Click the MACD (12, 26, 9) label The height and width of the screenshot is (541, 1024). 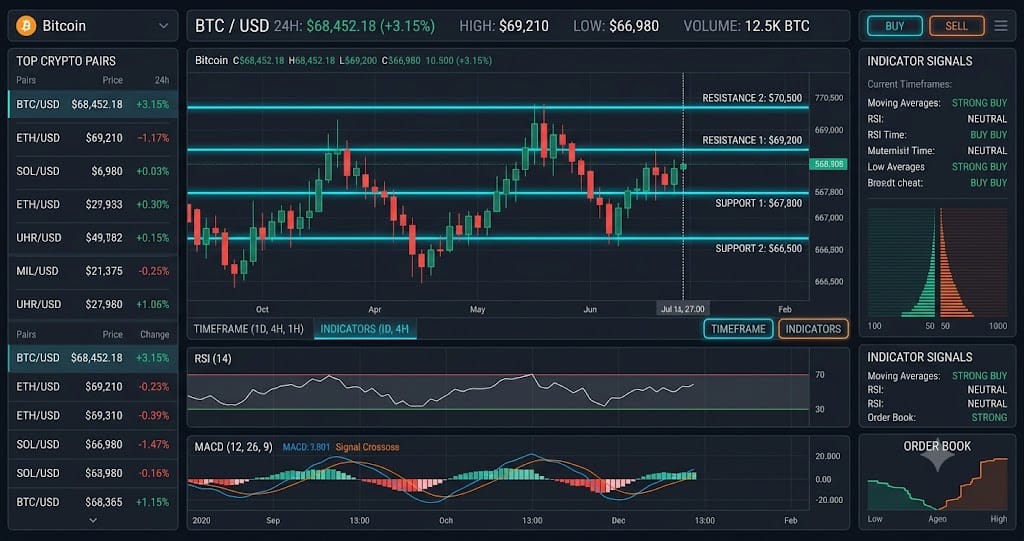click(x=233, y=448)
